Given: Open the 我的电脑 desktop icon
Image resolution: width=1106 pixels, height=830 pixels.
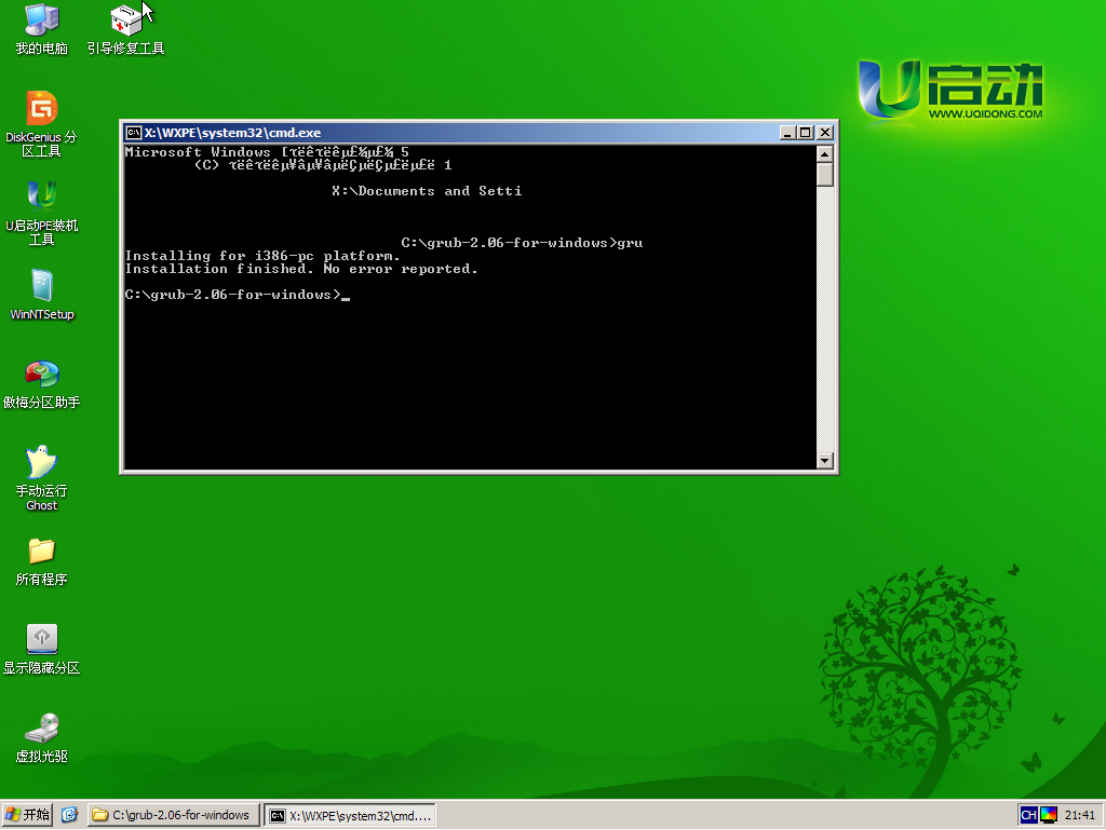Looking at the screenshot, I should [x=42, y=29].
